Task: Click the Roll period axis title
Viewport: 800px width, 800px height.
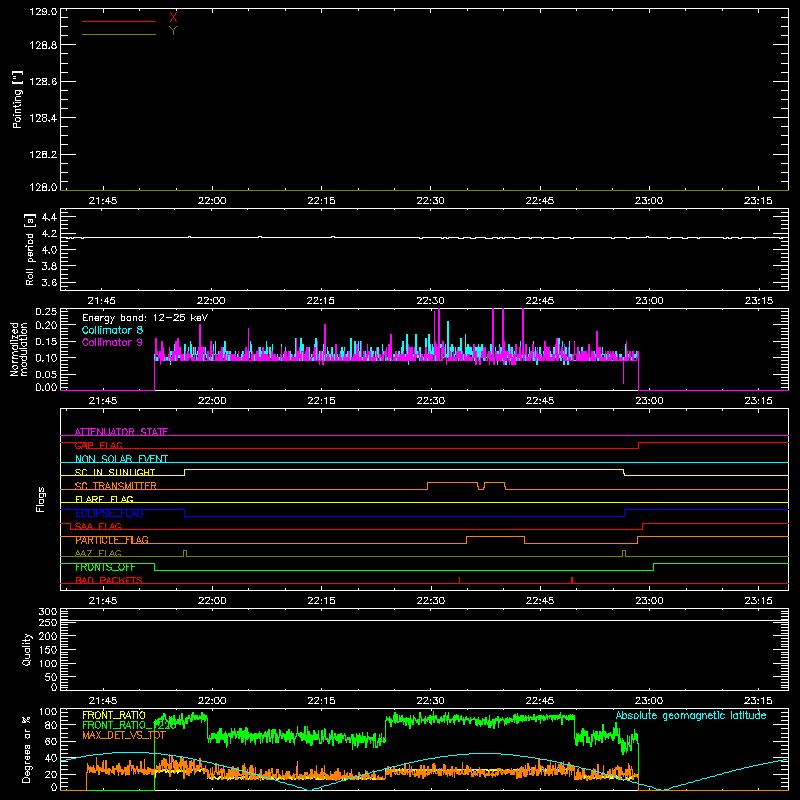Action: pos(30,249)
